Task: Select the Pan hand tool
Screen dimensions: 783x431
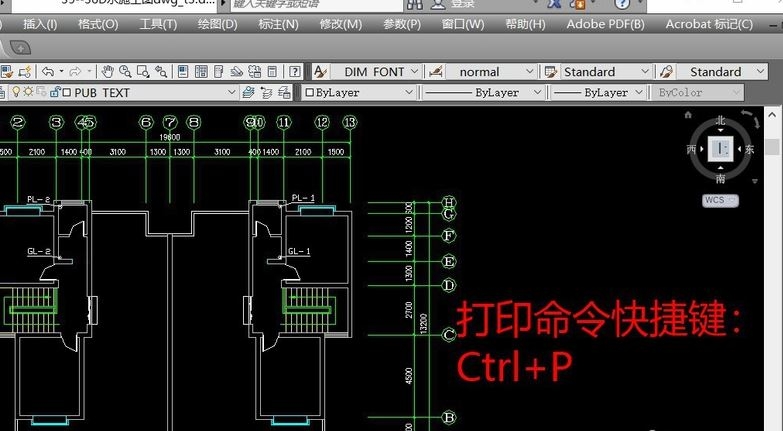Action: pos(107,72)
